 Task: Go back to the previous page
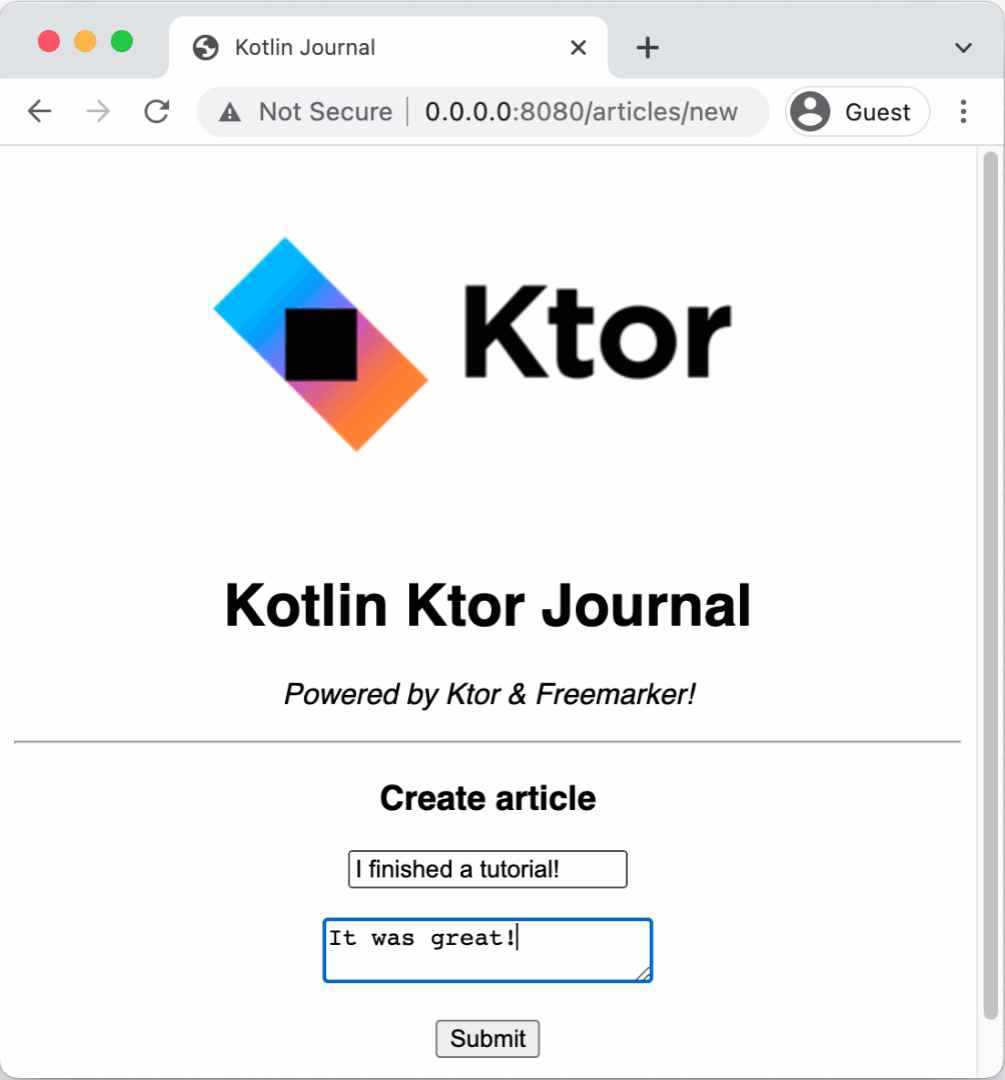[40, 111]
